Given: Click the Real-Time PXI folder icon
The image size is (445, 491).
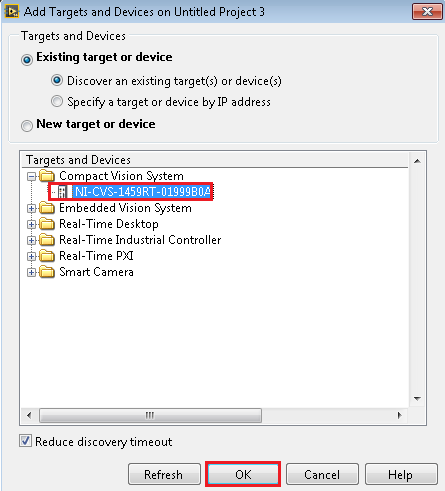Looking at the screenshot, I should pyautogui.click(x=47, y=256).
